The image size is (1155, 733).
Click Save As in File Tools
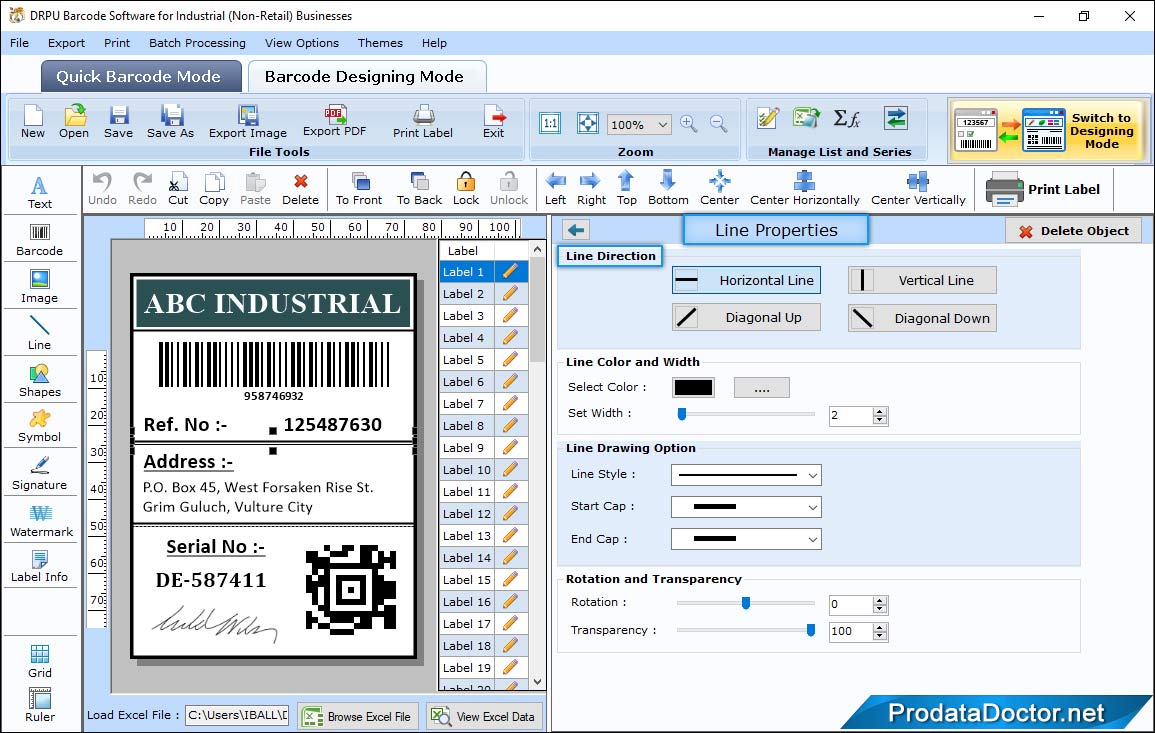tap(171, 122)
